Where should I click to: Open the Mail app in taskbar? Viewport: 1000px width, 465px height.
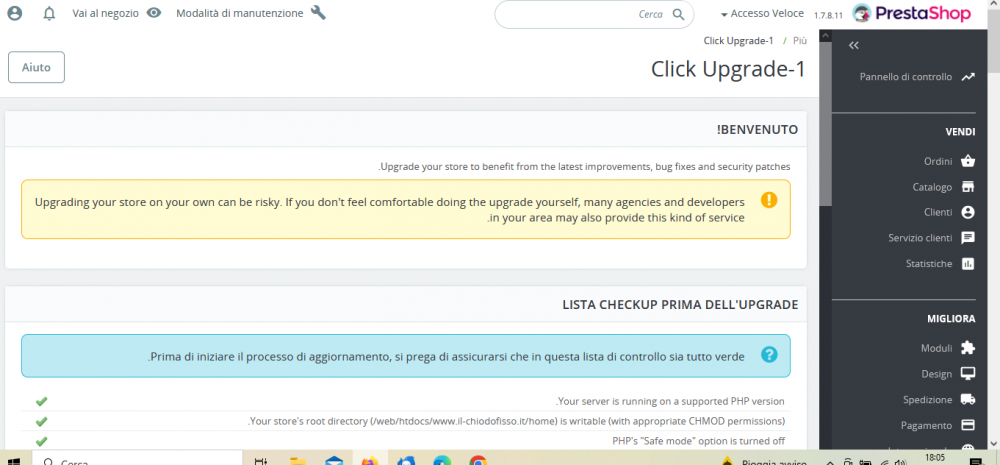coord(334,461)
